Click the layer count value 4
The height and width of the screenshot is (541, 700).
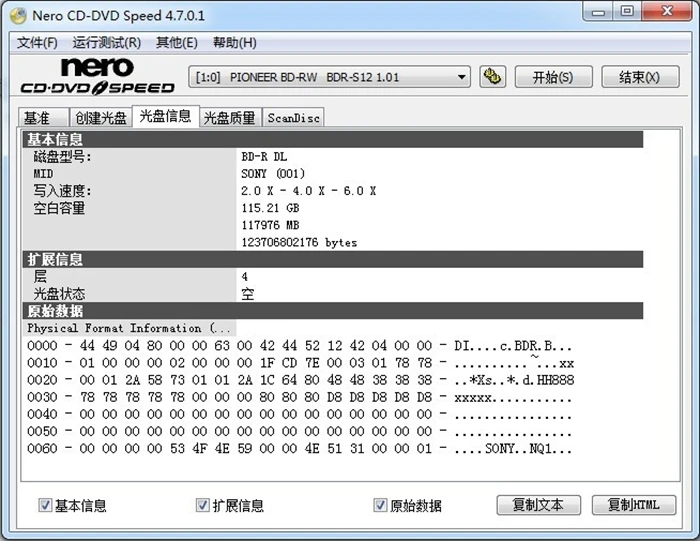click(x=245, y=277)
